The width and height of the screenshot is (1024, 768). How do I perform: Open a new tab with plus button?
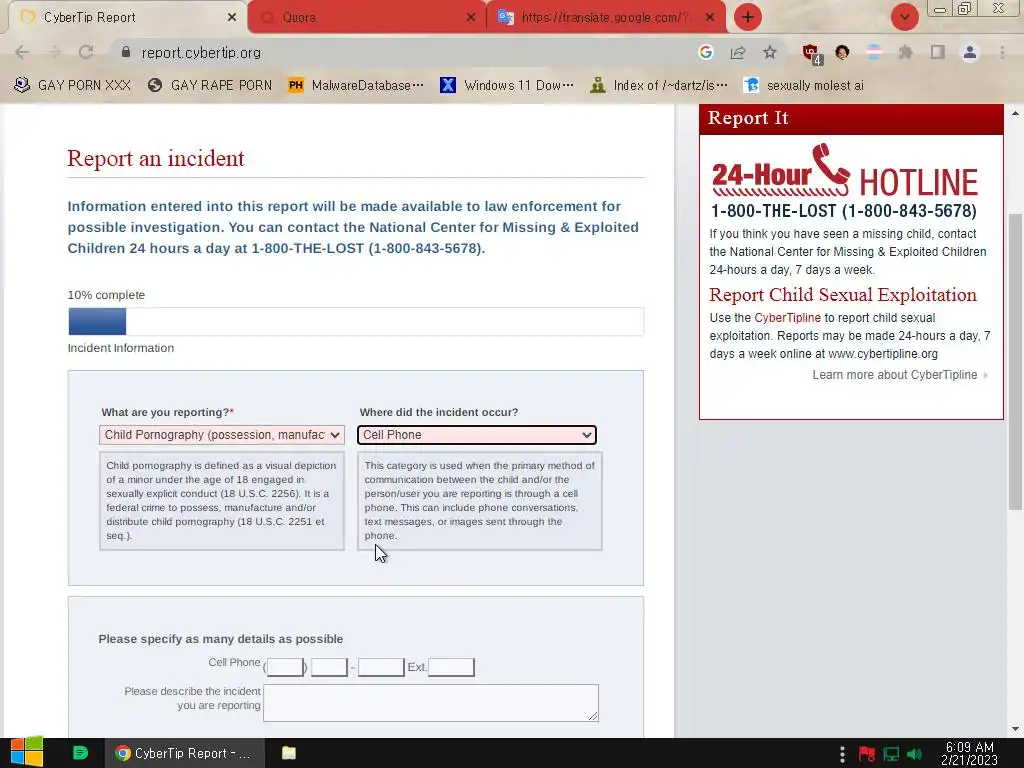coord(748,17)
